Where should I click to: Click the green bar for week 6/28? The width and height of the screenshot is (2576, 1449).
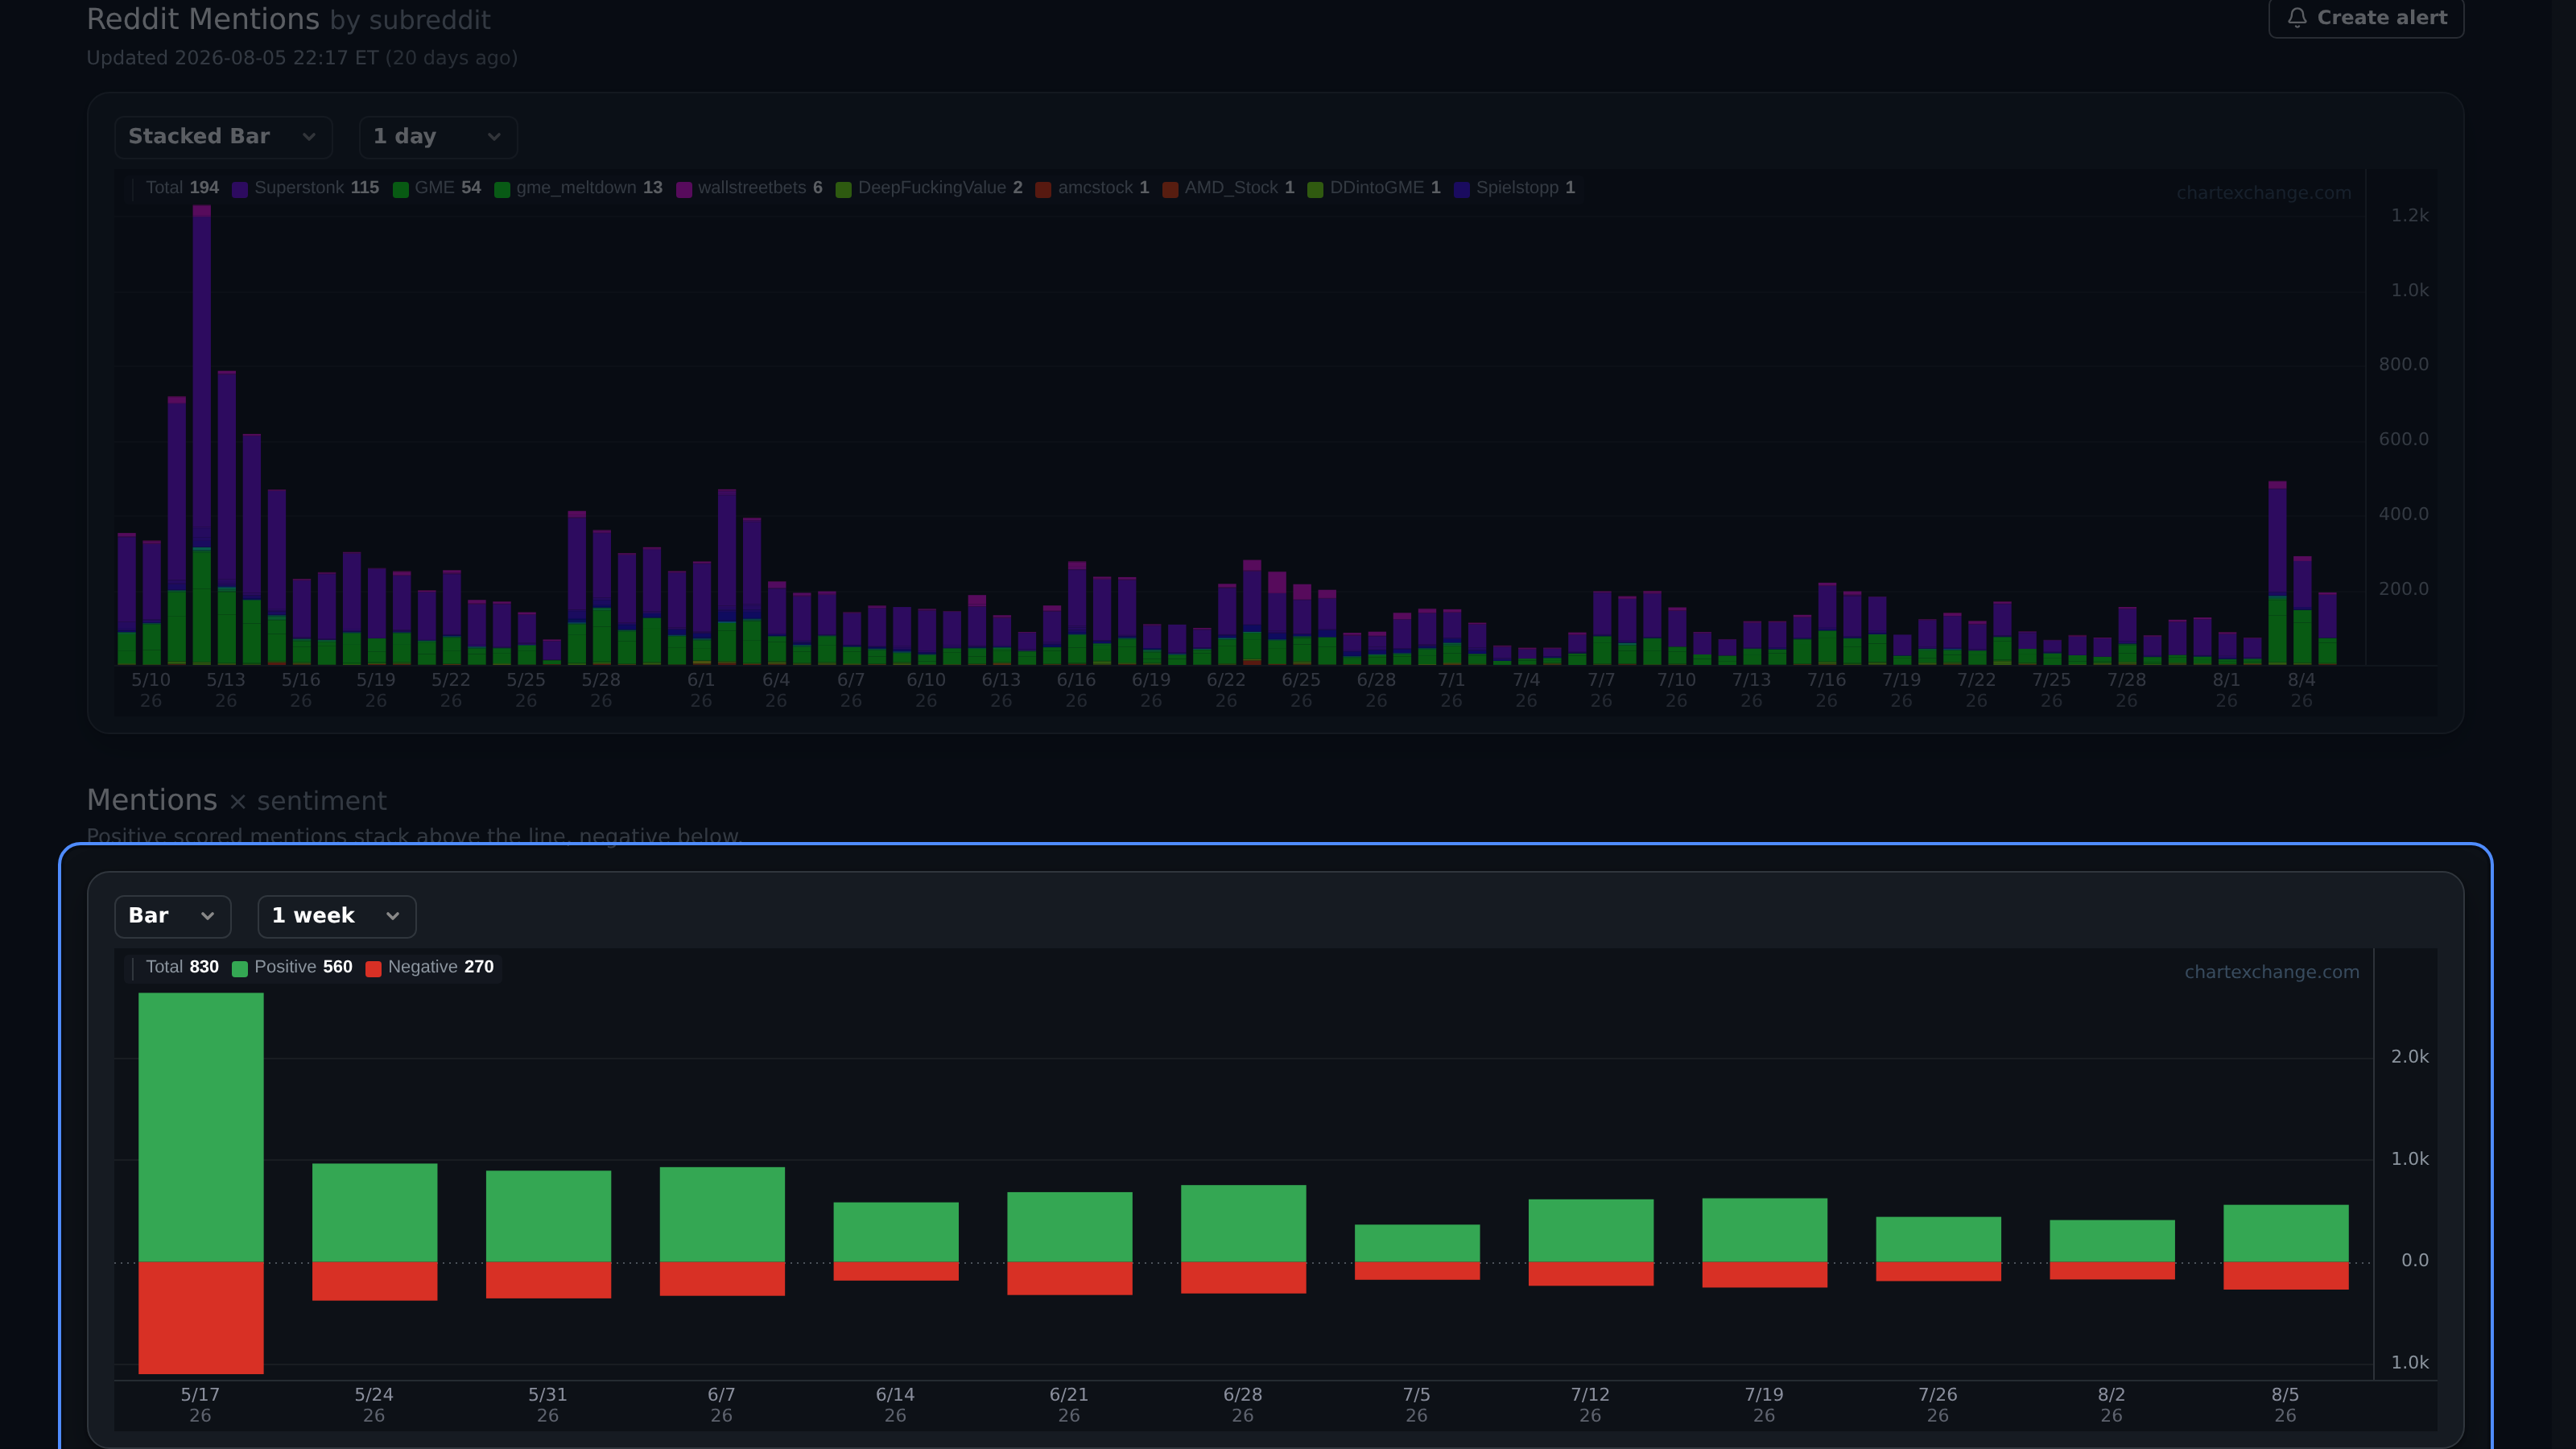[x=1243, y=1223]
